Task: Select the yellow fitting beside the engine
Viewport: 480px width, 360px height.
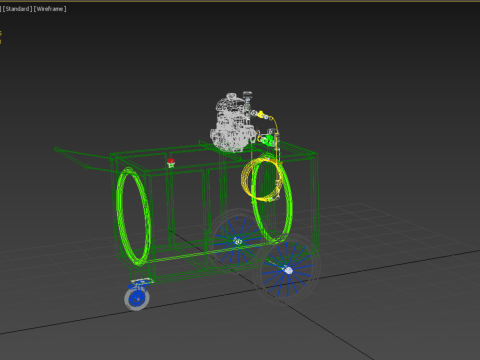Action: tap(262, 115)
